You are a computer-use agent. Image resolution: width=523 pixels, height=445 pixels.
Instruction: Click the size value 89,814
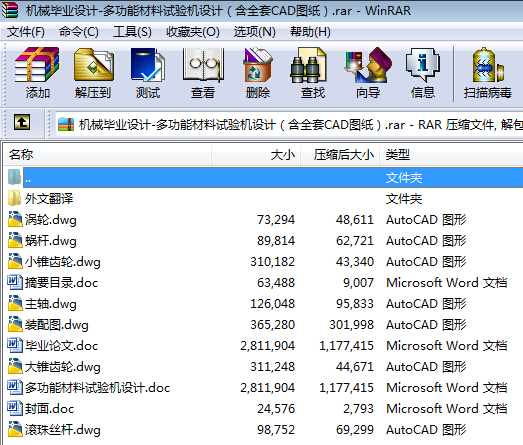(x=276, y=241)
